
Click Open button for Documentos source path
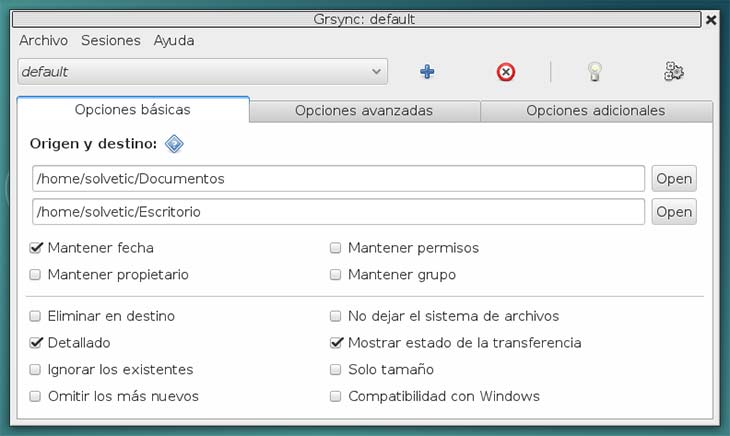pos(674,179)
